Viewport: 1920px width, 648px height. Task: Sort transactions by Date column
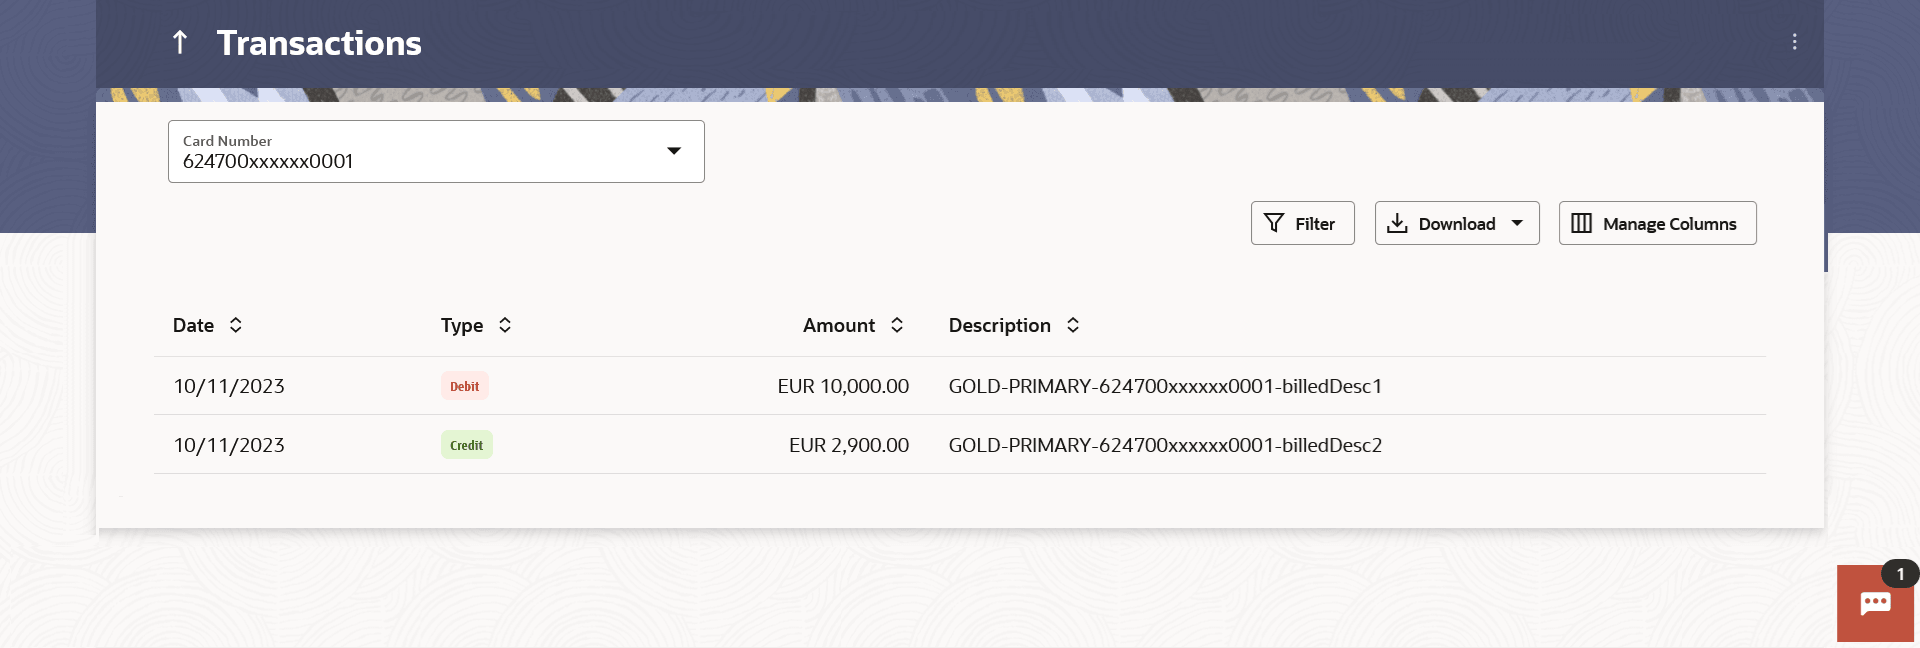click(x=236, y=325)
